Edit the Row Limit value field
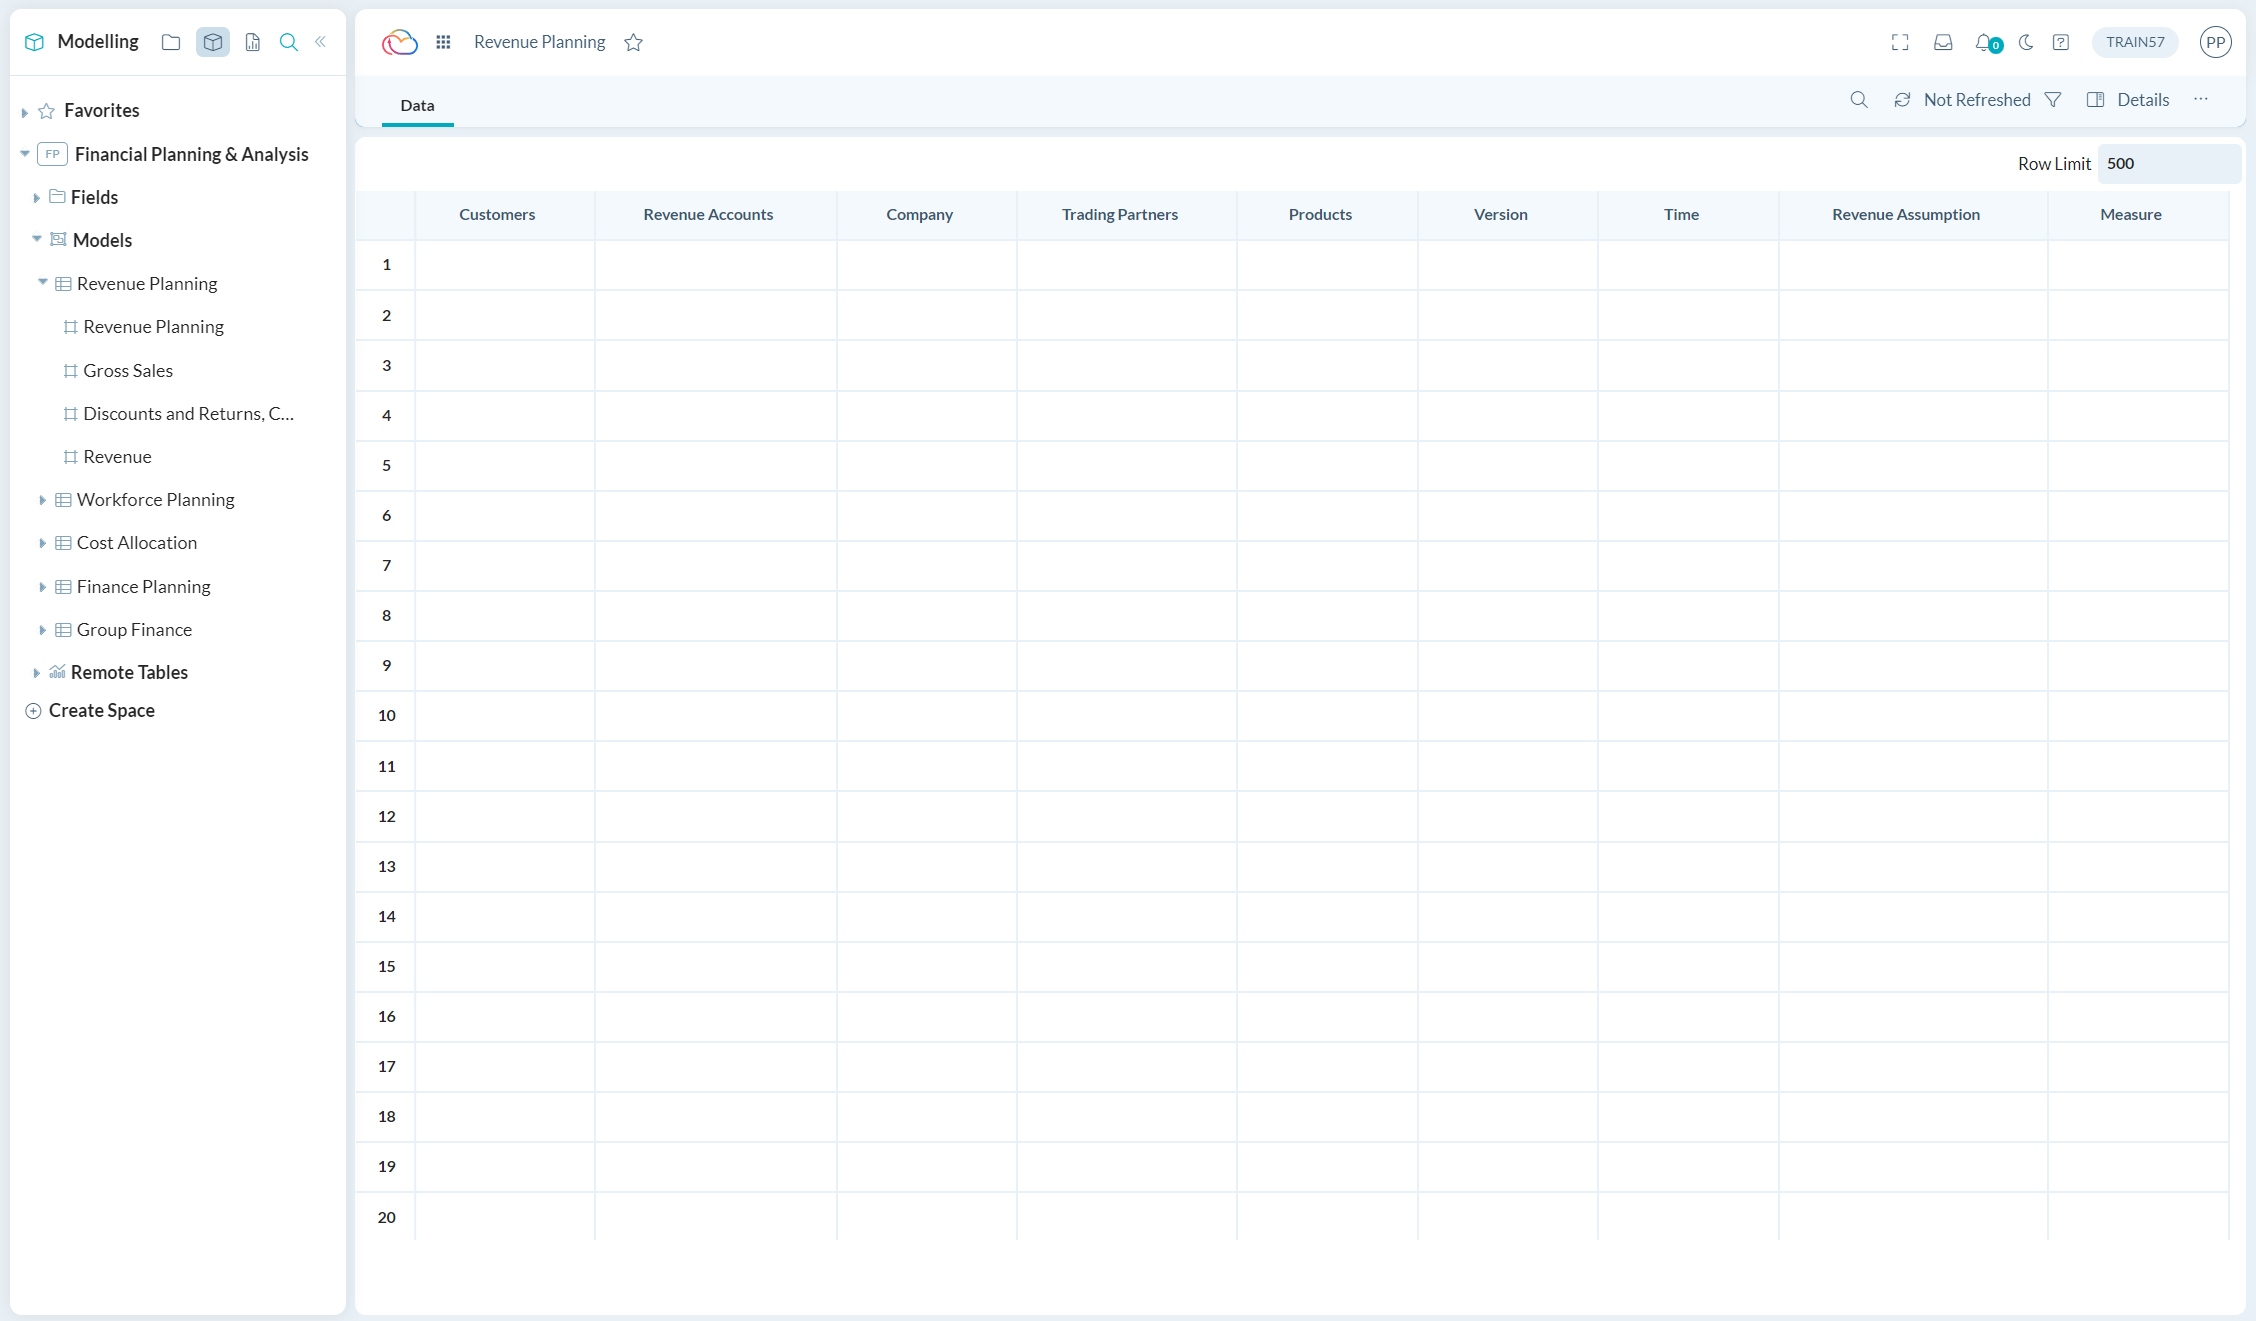 (x=2168, y=163)
